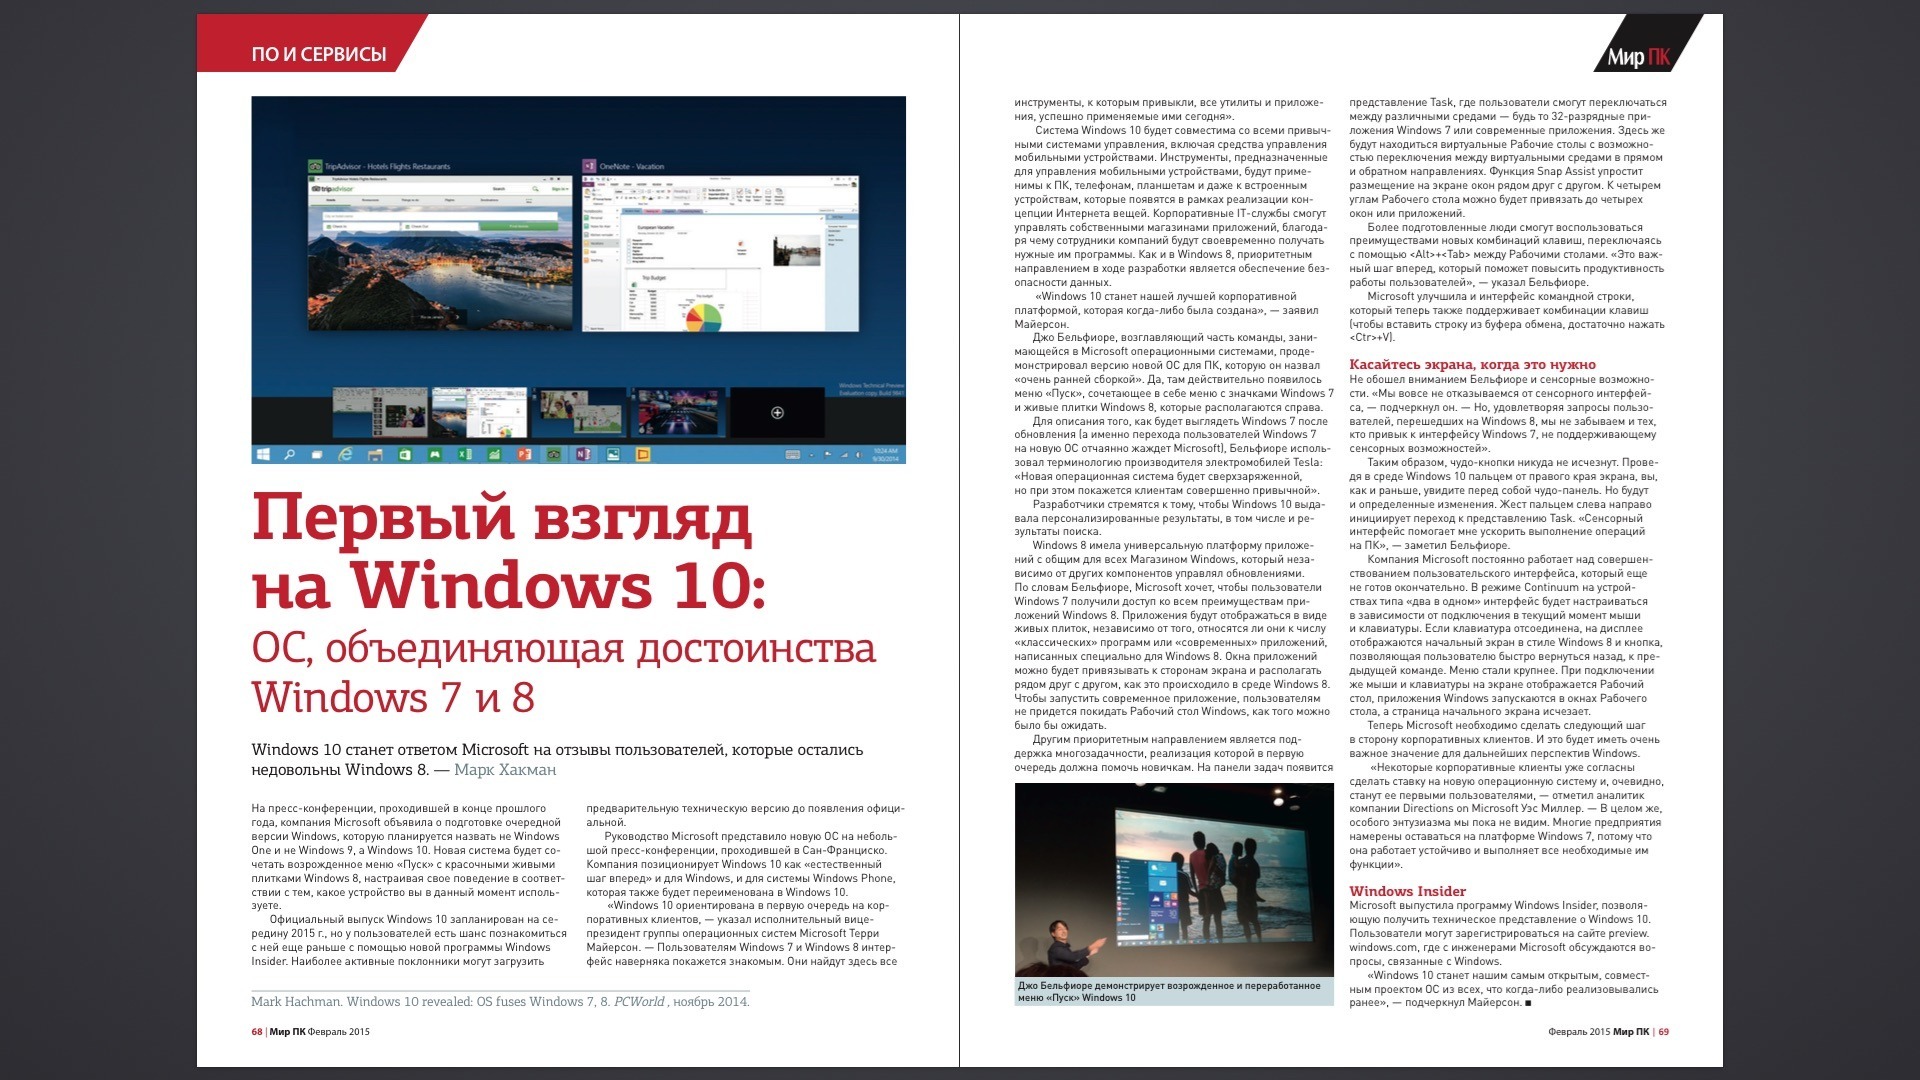Image resolution: width=1920 pixels, height=1080 pixels.
Task: Click the paragraph starting 'Теперь Microsoft необходимо сделать'
Action: pyautogui.click(x=1506, y=739)
